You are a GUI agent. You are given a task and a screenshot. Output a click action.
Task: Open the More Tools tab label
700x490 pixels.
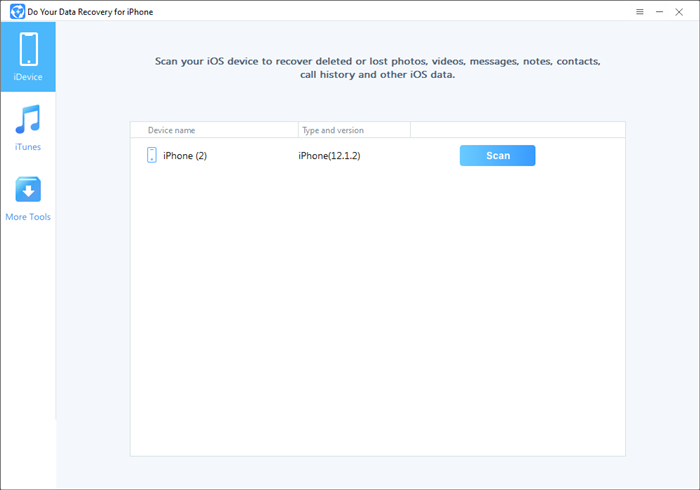pyautogui.click(x=28, y=217)
